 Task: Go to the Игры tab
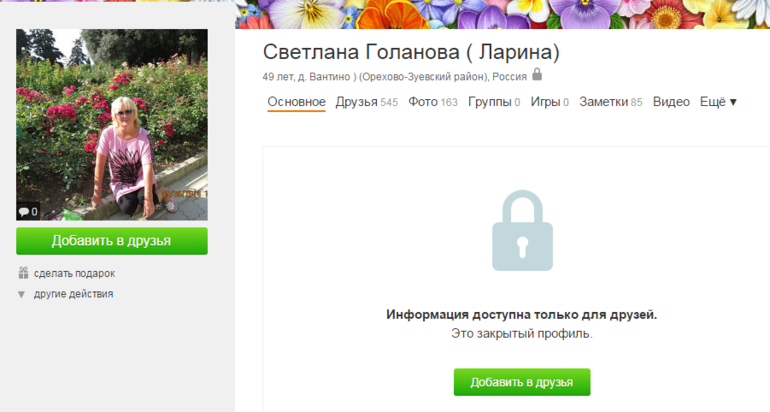pyautogui.click(x=549, y=102)
